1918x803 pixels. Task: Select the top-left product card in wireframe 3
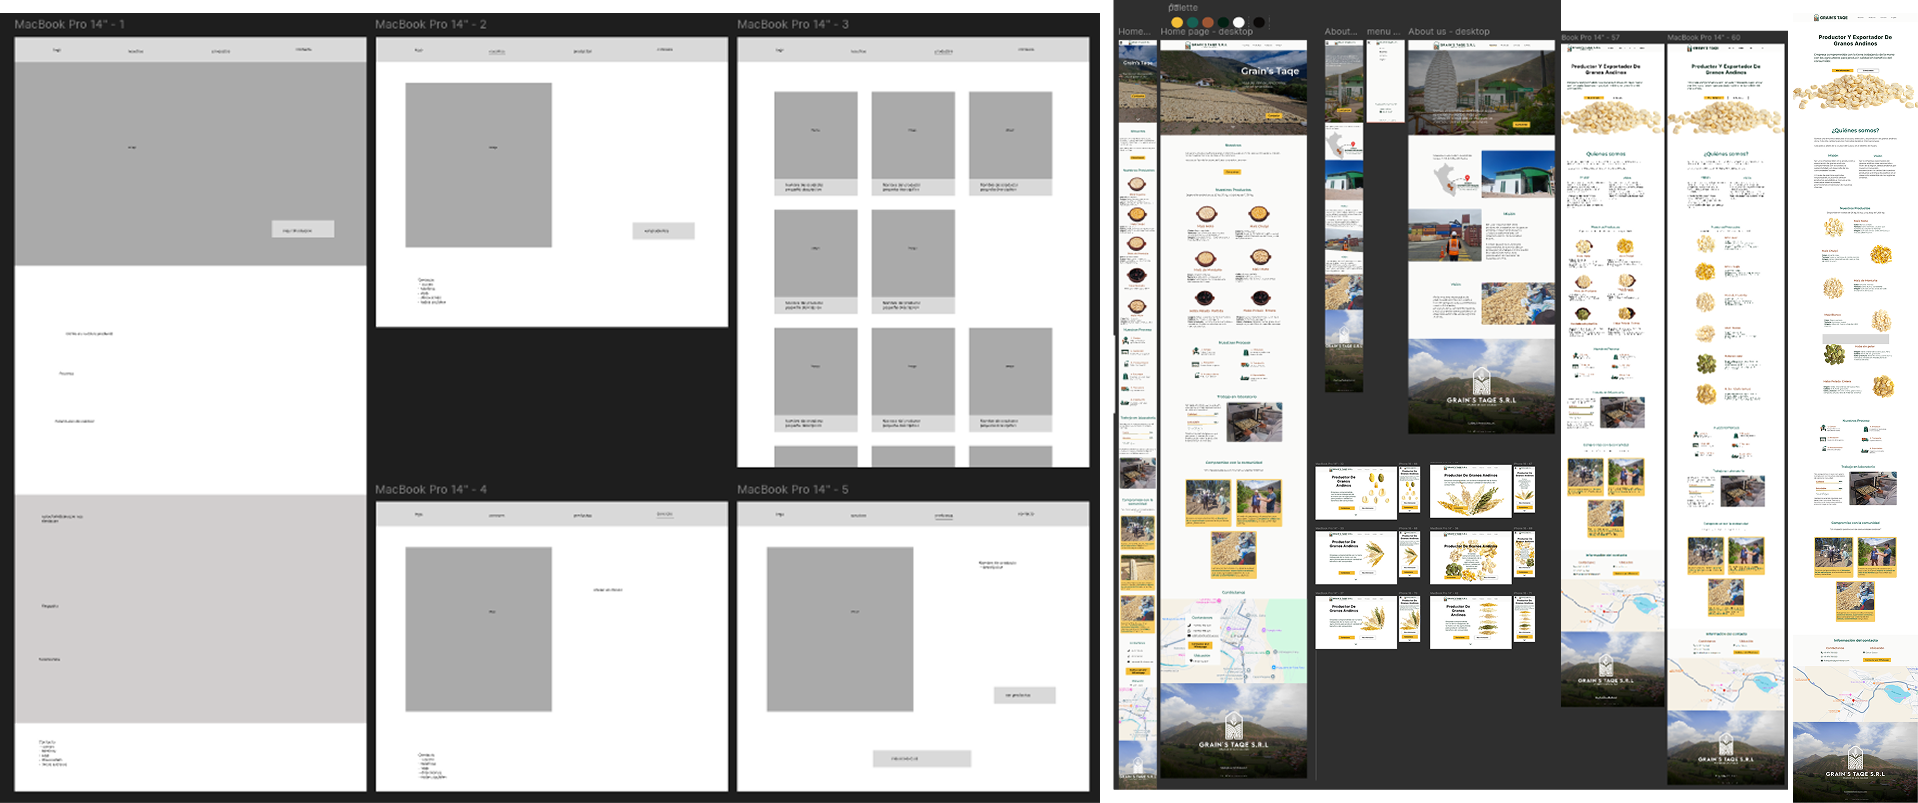pos(816,144)
